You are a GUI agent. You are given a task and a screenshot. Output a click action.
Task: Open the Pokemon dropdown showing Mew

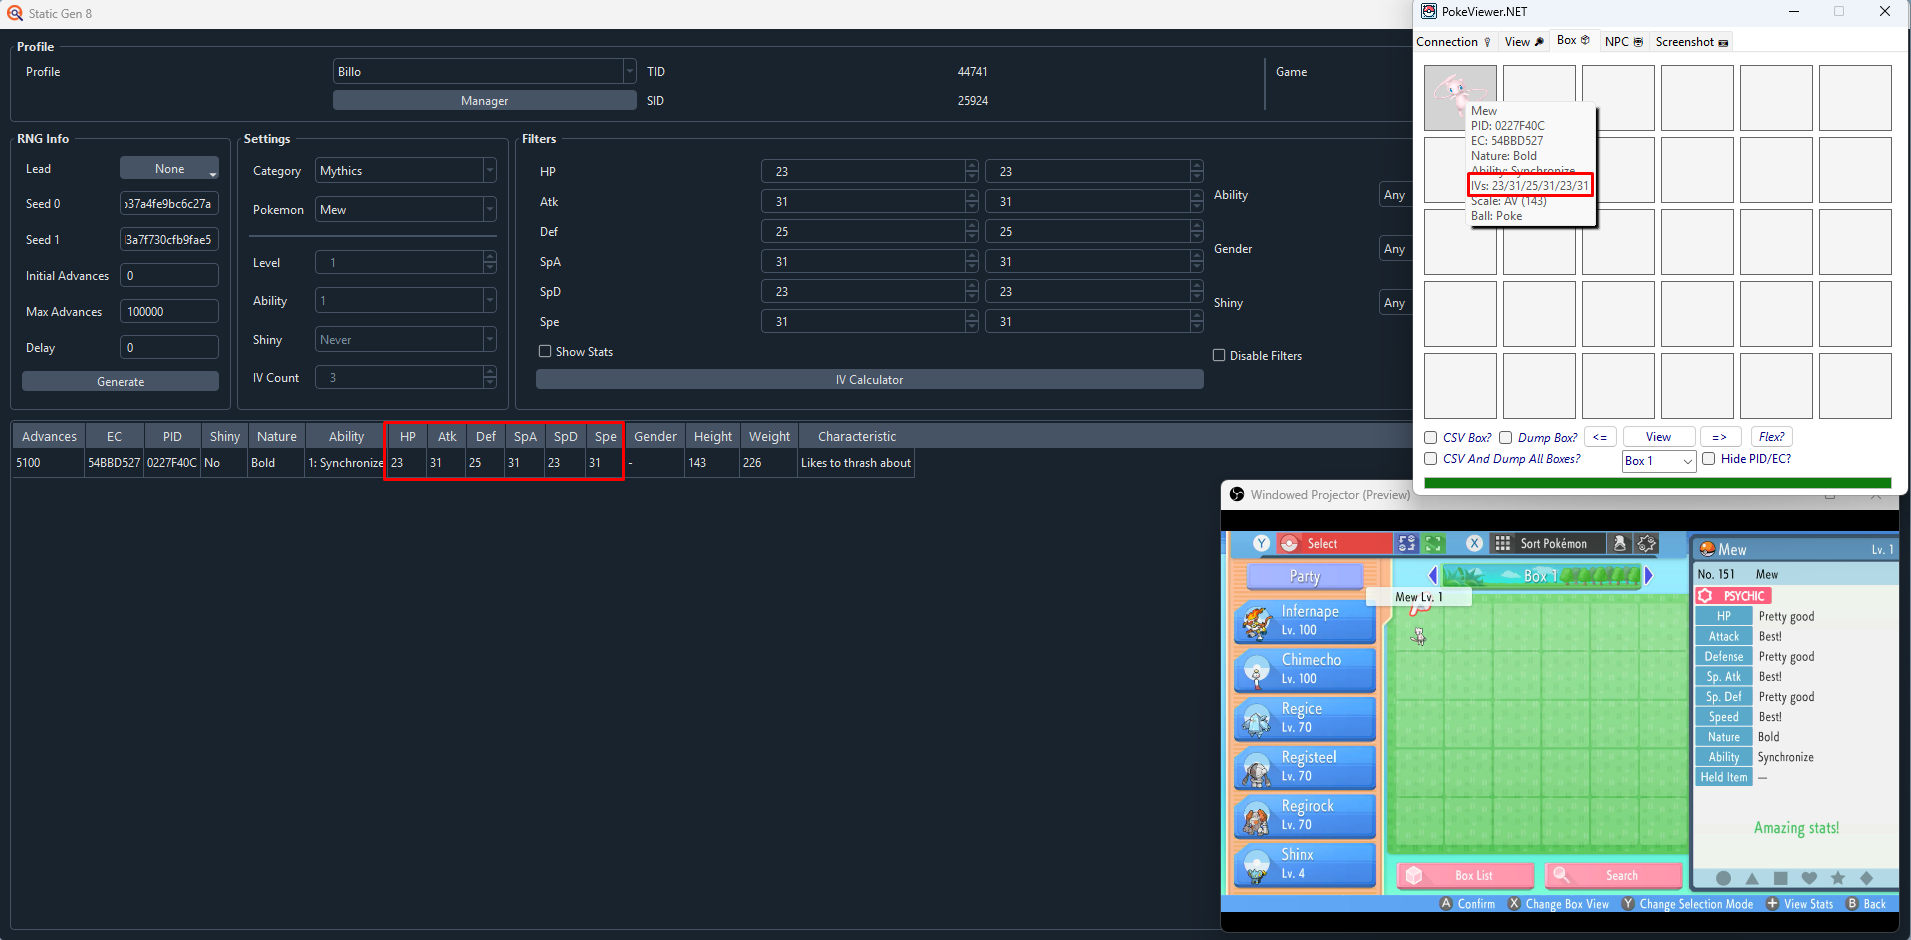(x=405, y=210)
